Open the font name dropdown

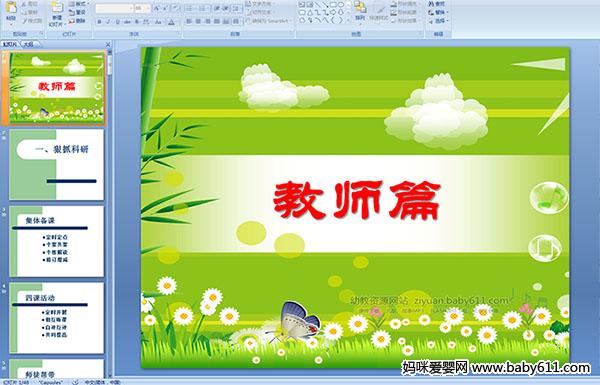pyautogui.click(x=114, y=8)
